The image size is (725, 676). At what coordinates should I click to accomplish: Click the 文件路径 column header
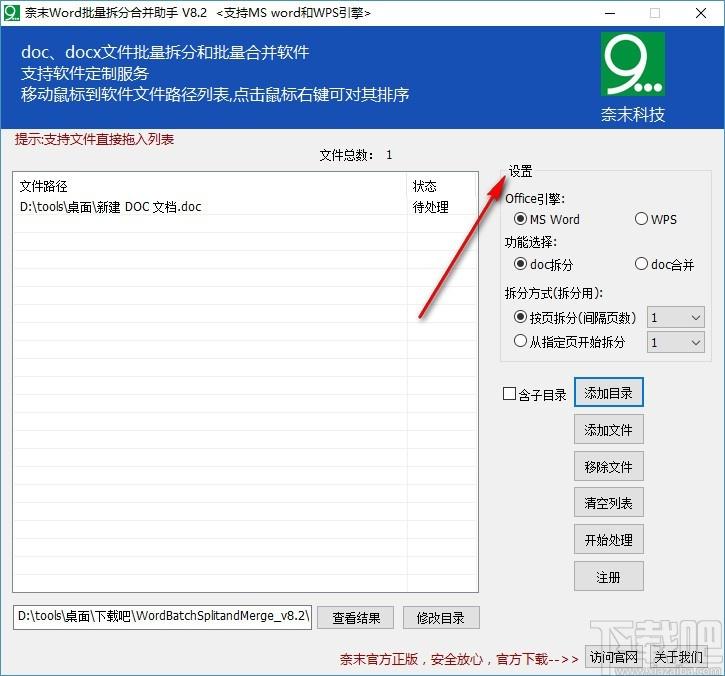(x=210, y=186)
